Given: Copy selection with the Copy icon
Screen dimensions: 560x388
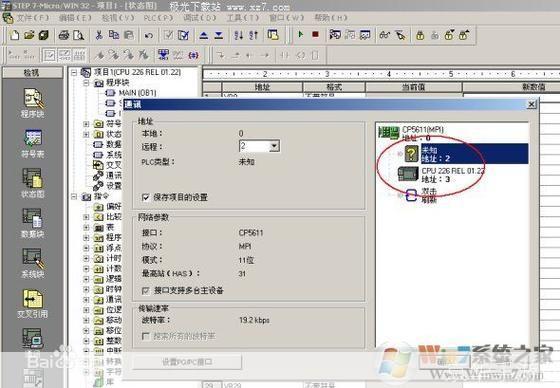Looking at the screenshot, I should [114, 35].
